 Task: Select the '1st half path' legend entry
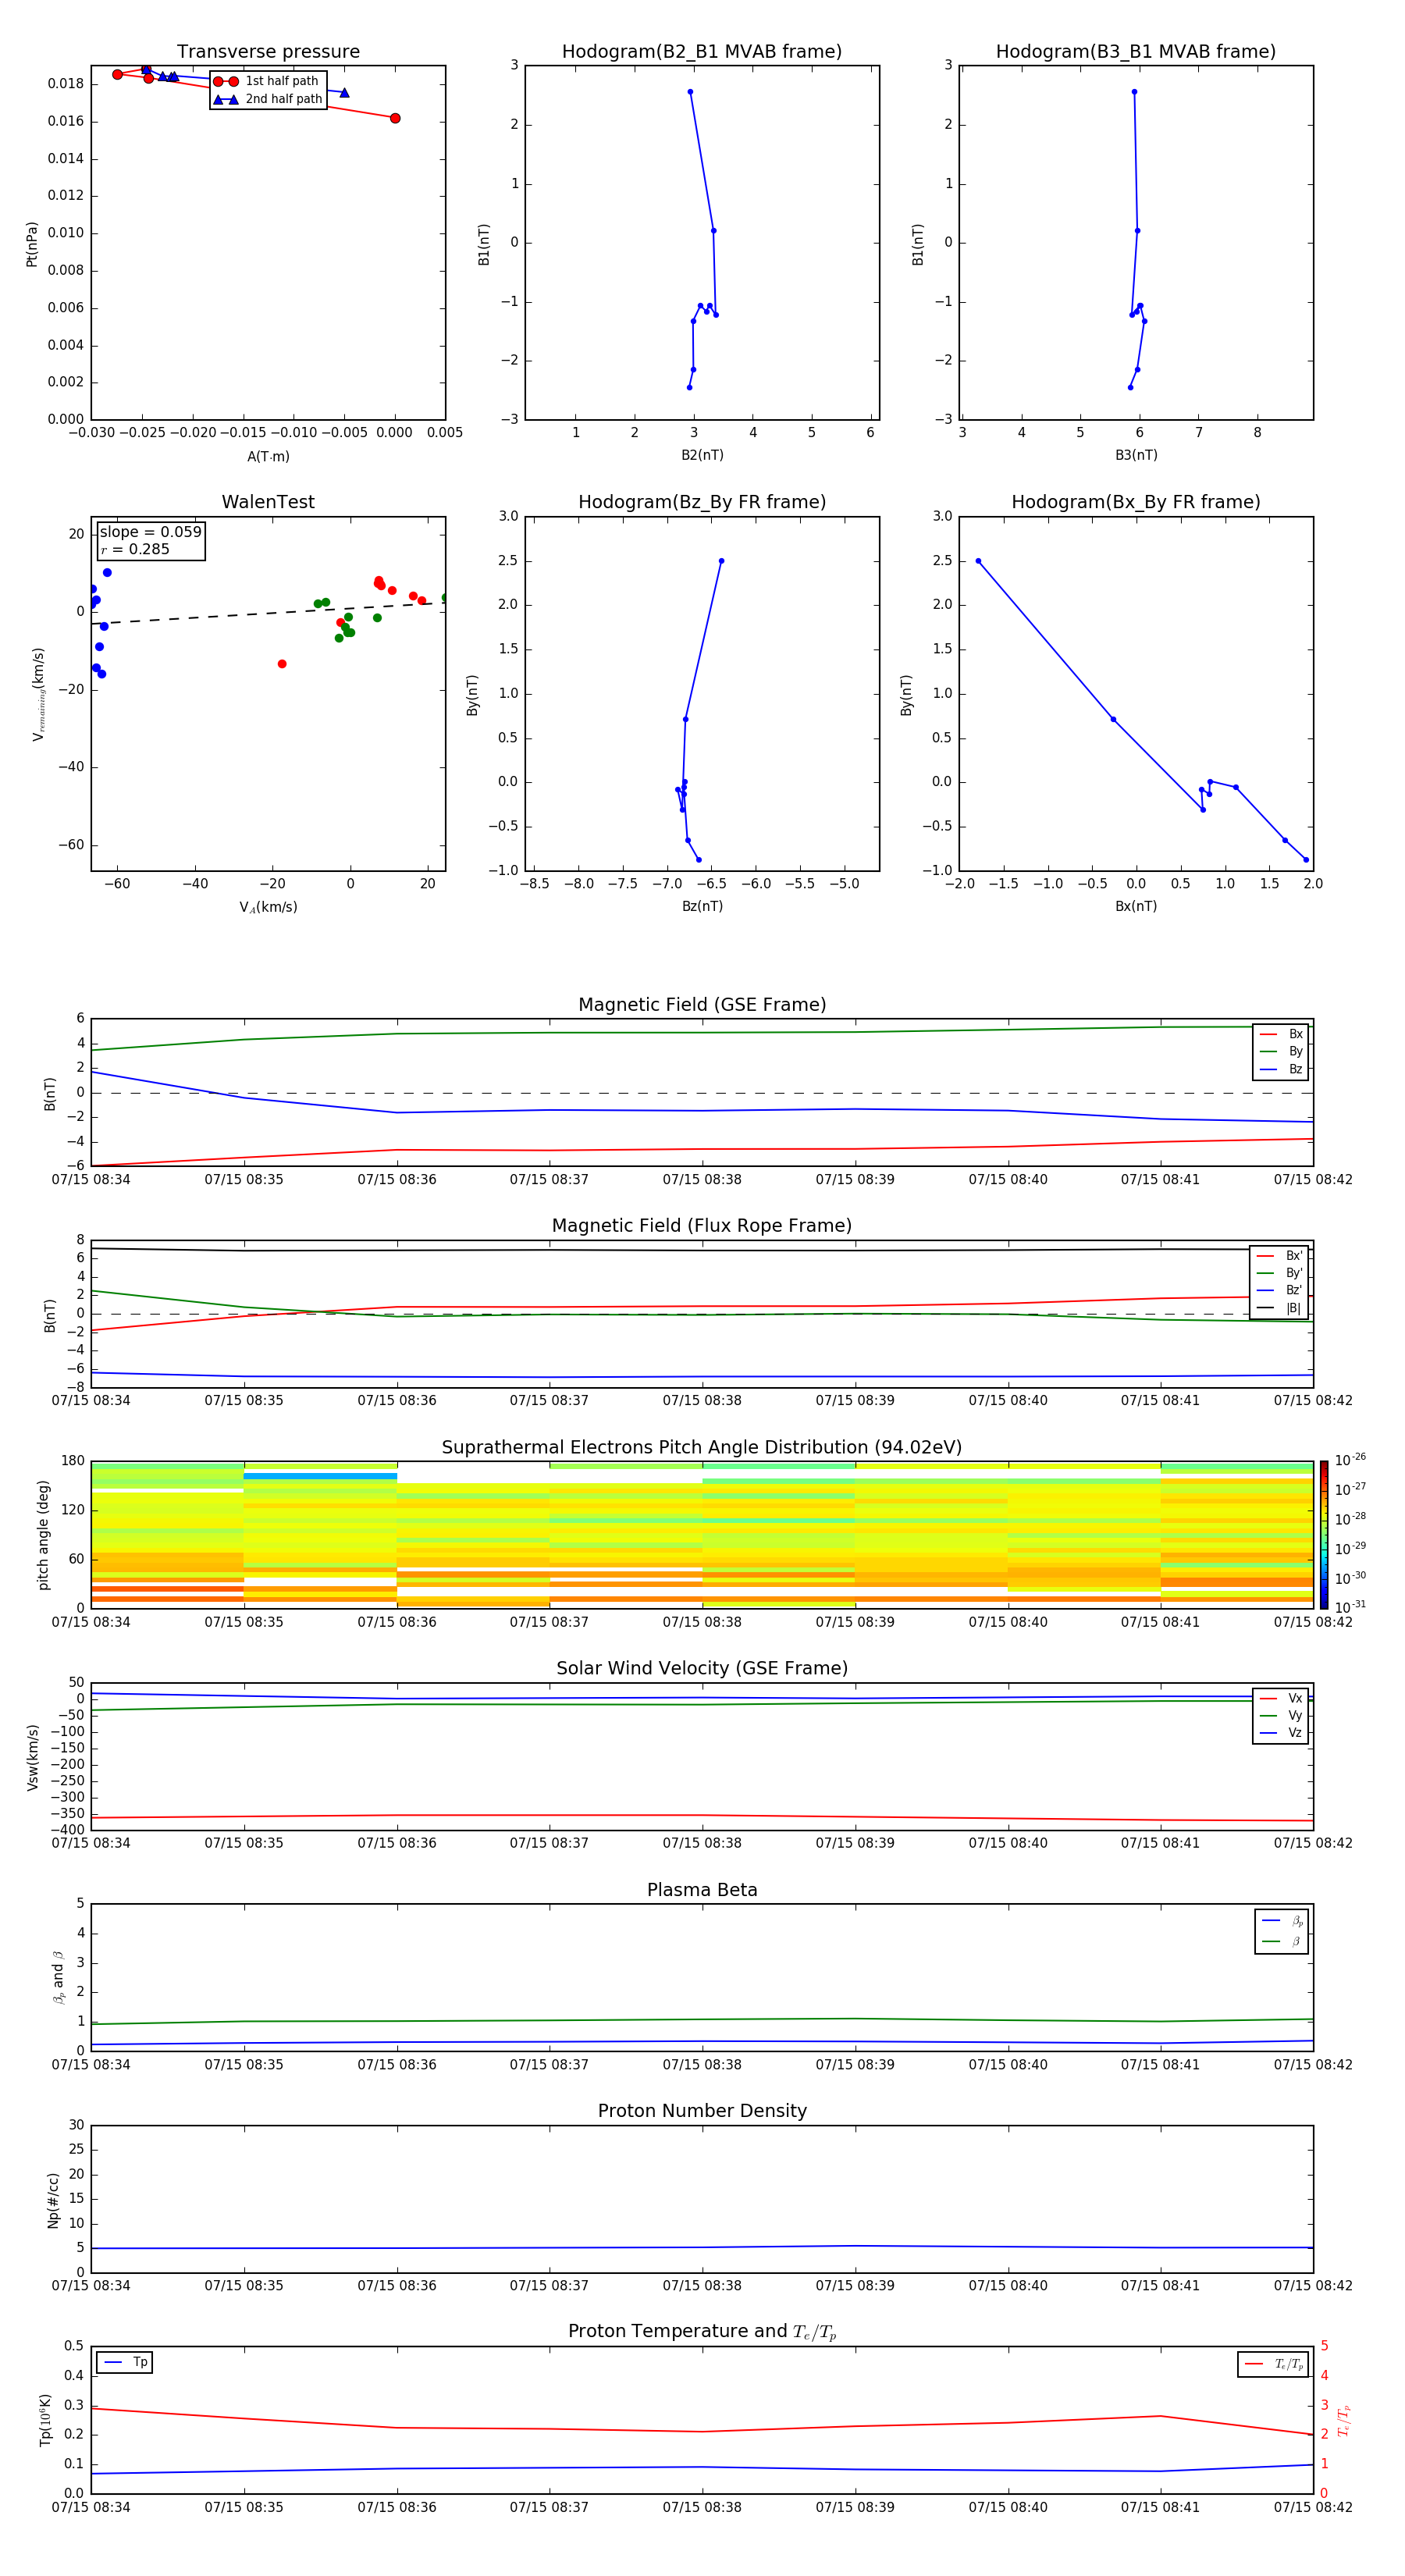pos(267,81)
